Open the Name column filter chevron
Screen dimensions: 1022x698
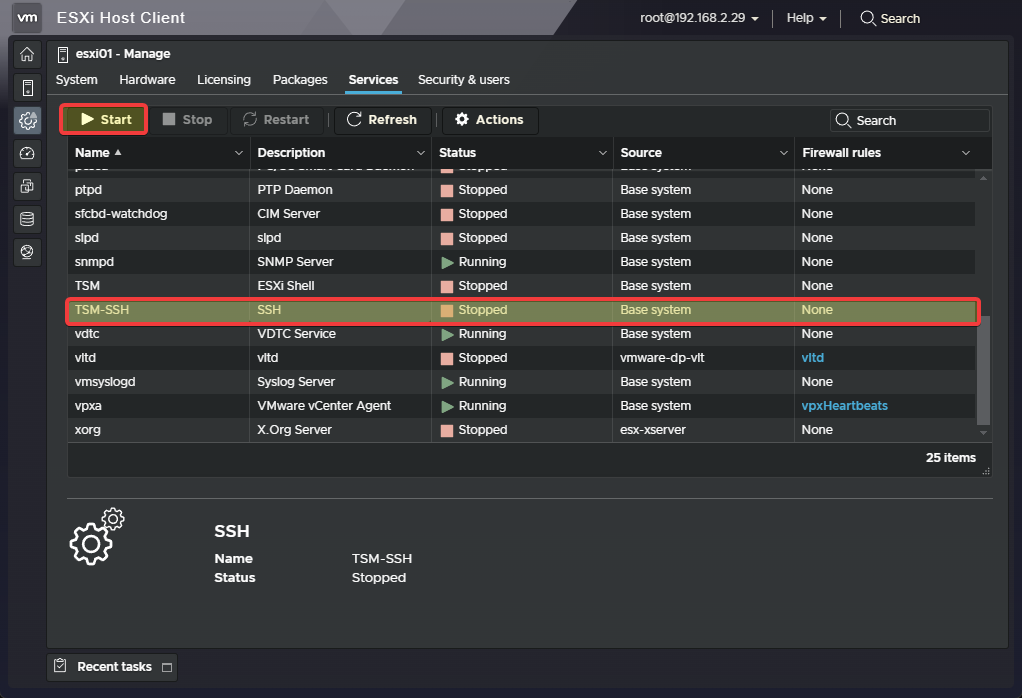239,153
